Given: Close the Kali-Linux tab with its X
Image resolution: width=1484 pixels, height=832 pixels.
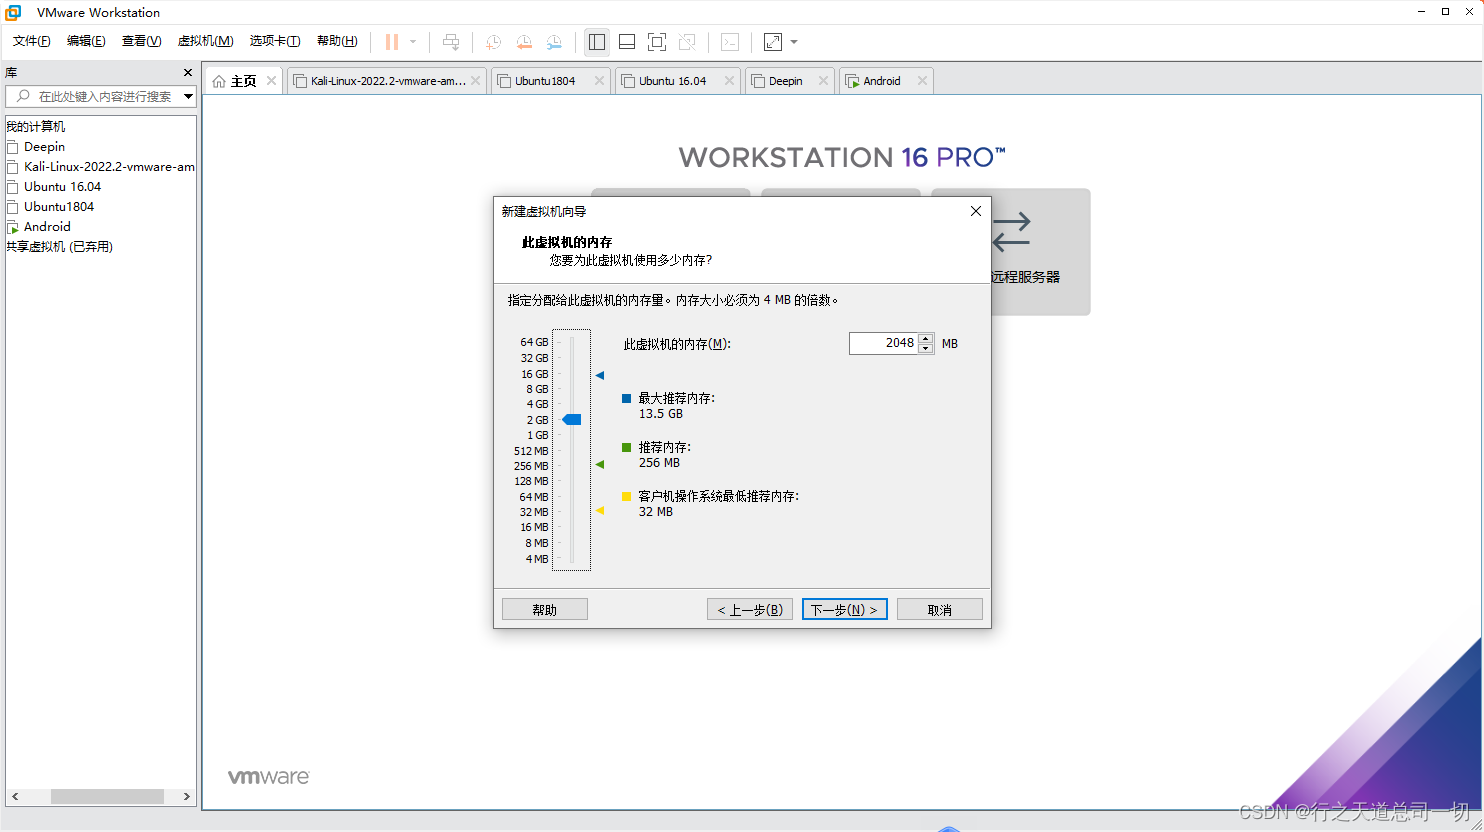Looking at the screenshot, I should 476,81.
